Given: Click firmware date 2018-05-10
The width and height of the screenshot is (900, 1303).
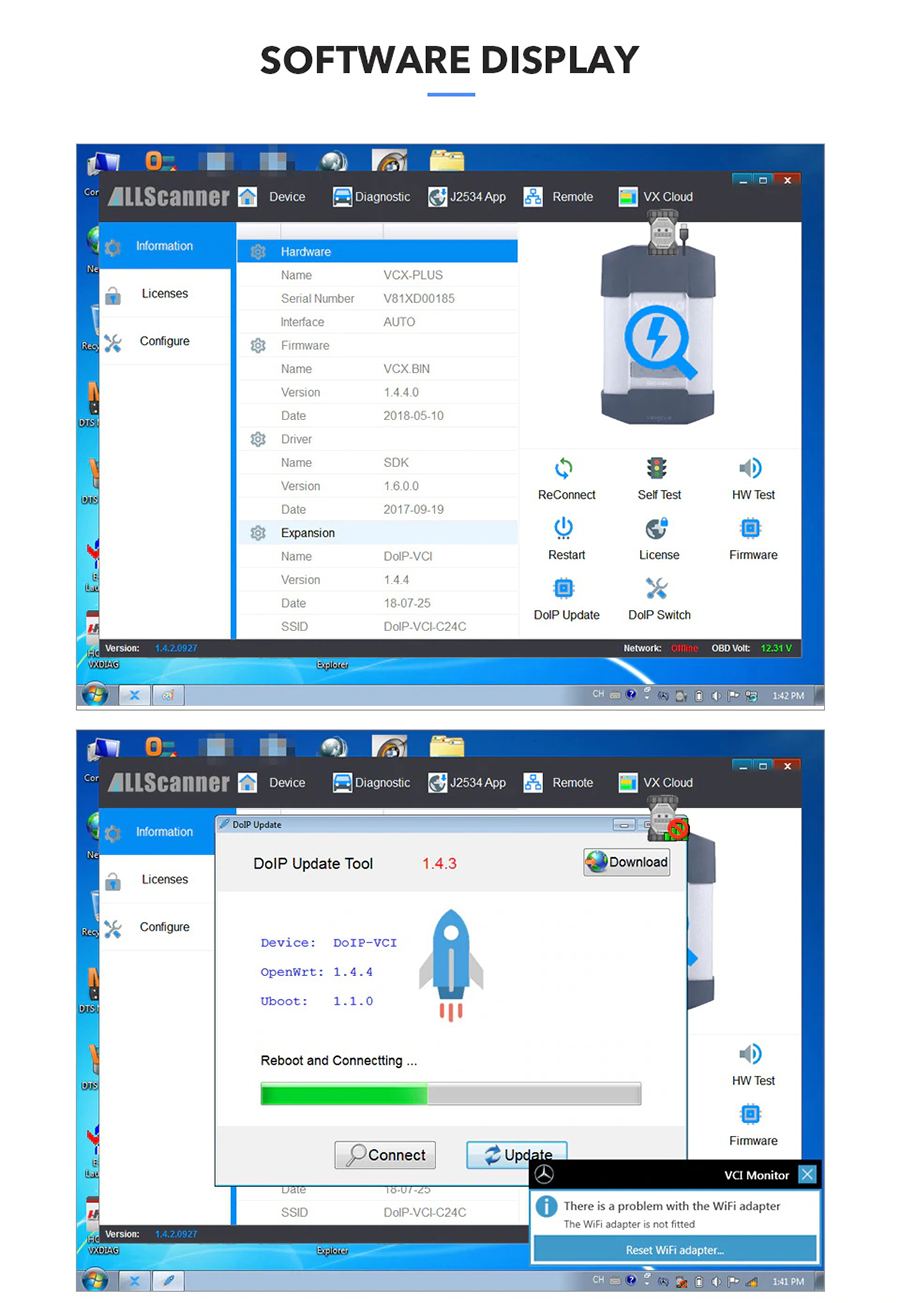Looking at the screenshot, I should (414, 416).
